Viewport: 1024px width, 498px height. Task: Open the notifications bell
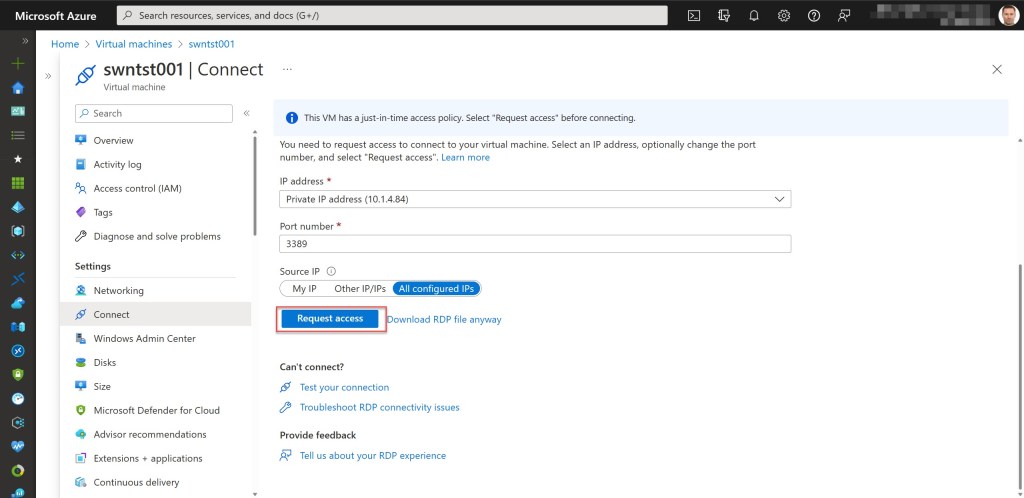(754, 16)
